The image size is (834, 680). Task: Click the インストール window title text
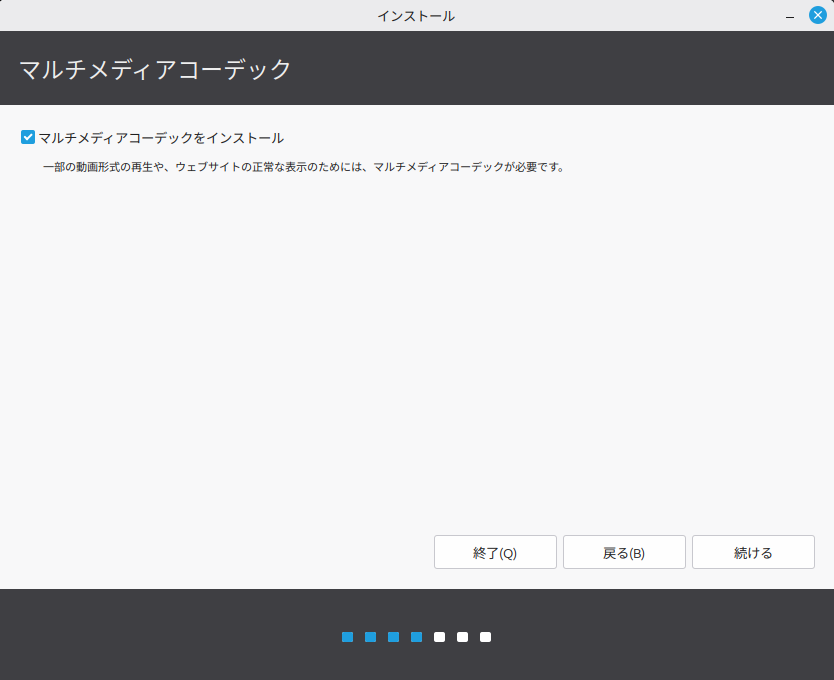(x=416, y=16)
